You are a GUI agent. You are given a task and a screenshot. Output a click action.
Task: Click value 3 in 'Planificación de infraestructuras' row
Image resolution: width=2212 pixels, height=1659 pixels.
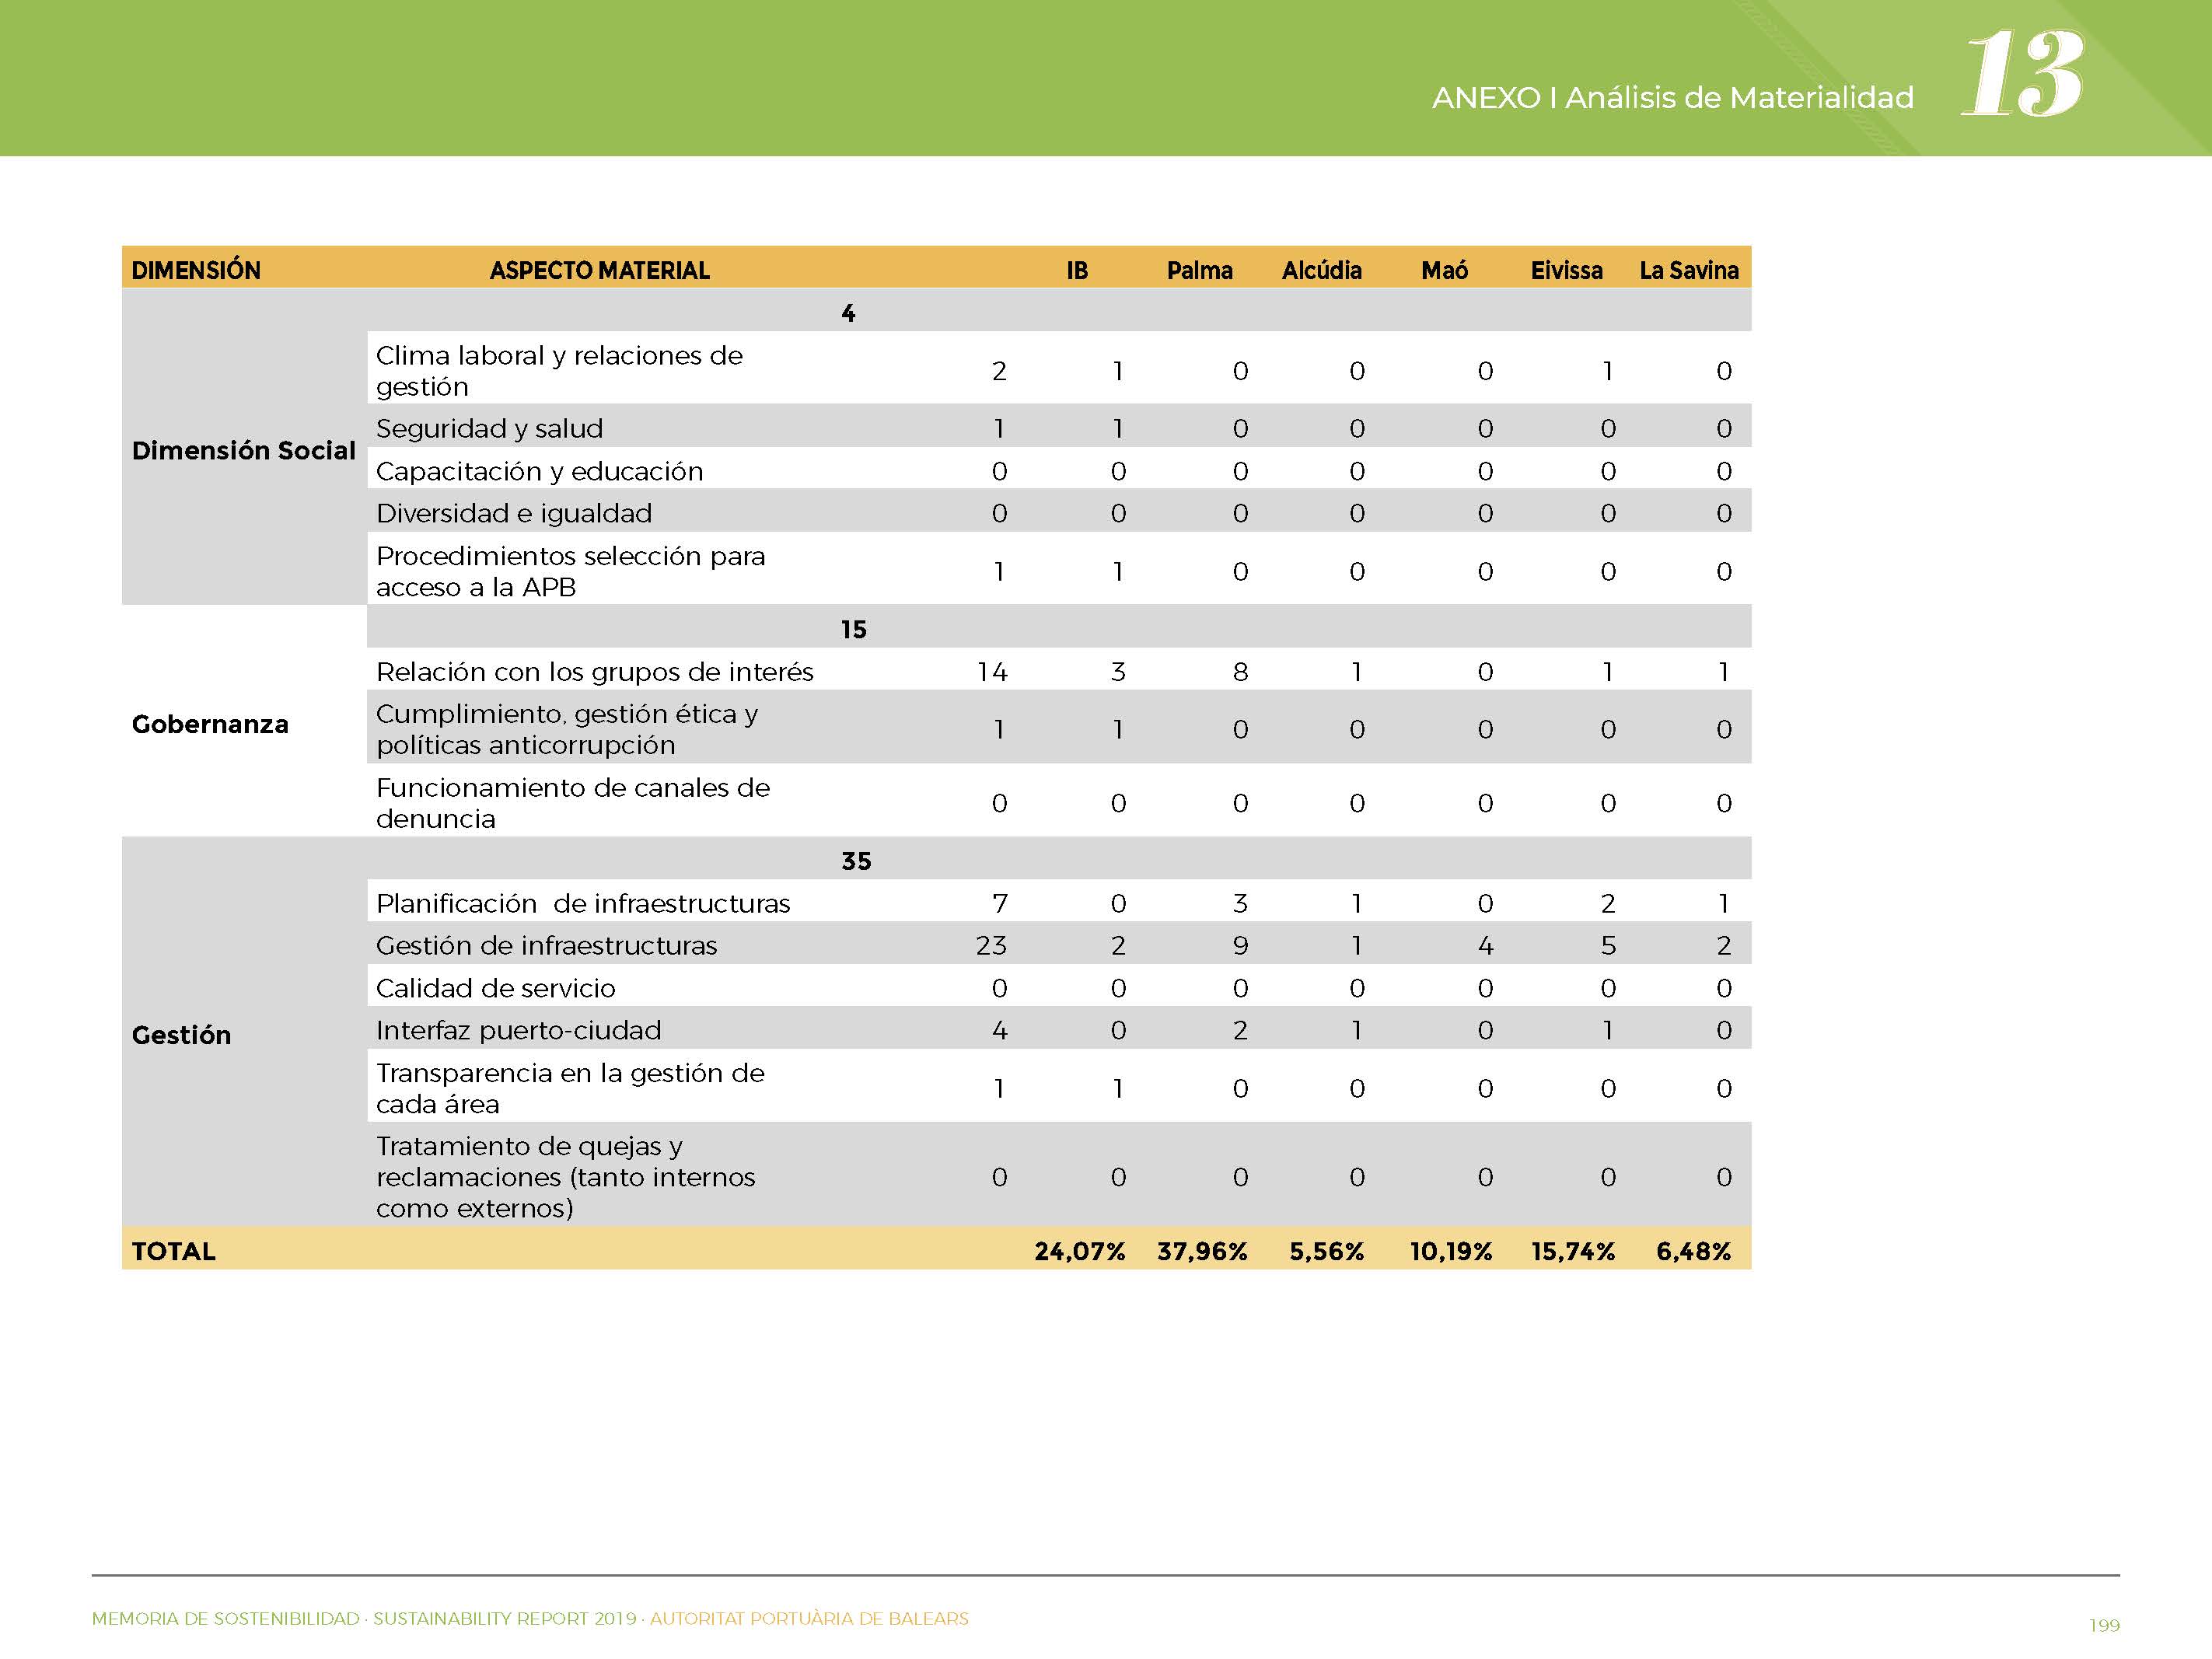1240,903
